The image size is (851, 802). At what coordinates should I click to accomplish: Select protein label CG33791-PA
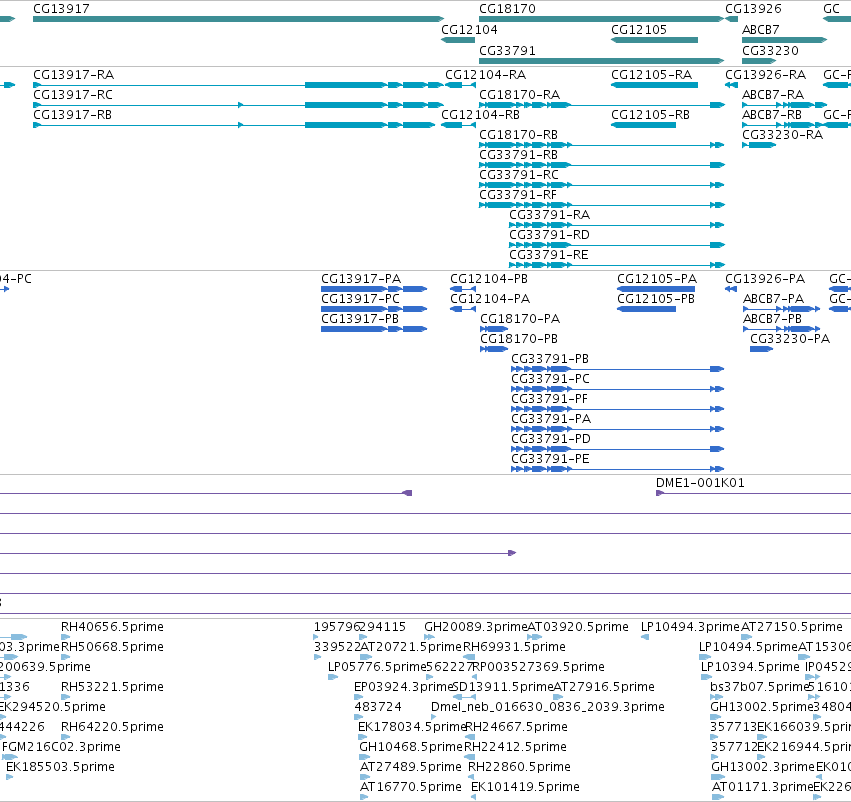click(x=551, y=419)
